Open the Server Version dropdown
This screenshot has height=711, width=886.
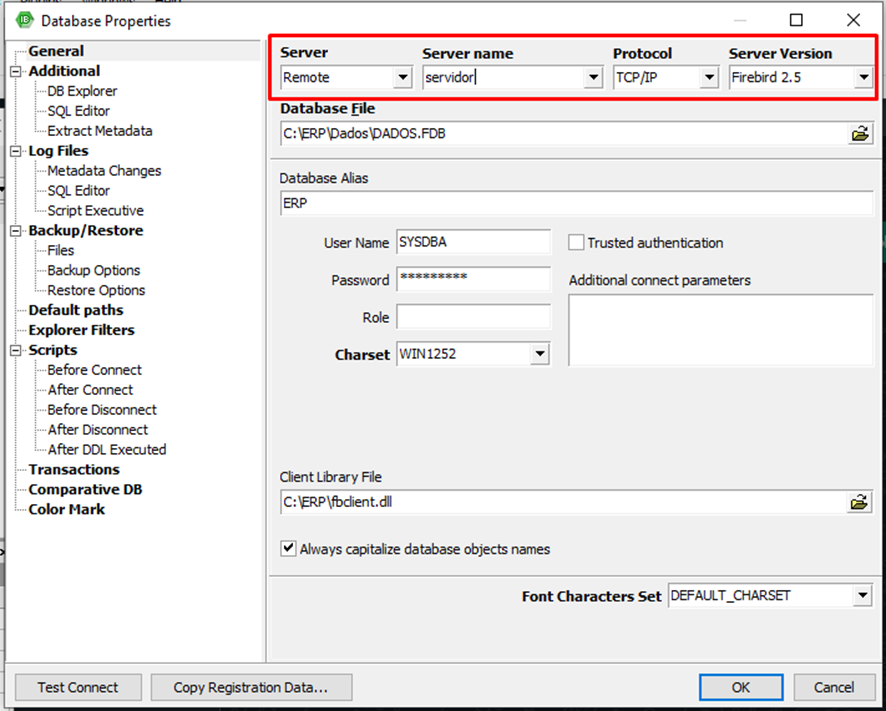(x=863, y=77)
